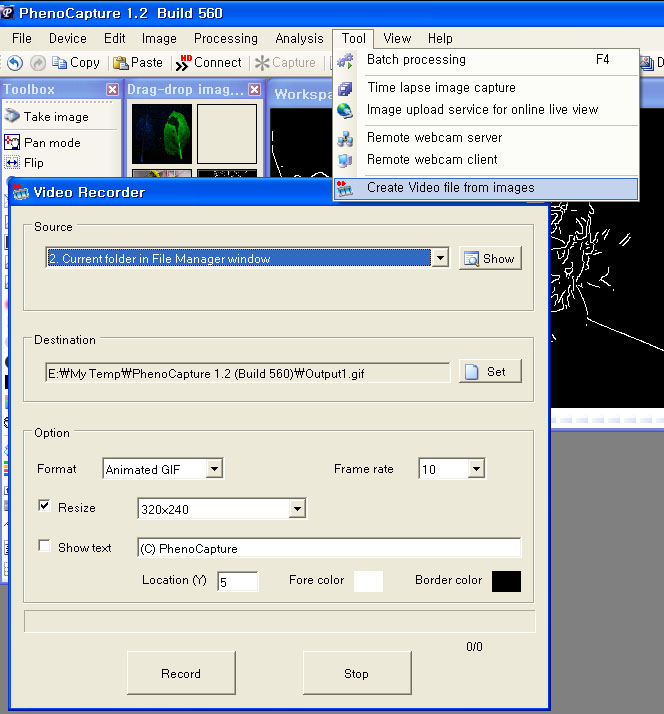Click the Set destination button

coord(490,372)
